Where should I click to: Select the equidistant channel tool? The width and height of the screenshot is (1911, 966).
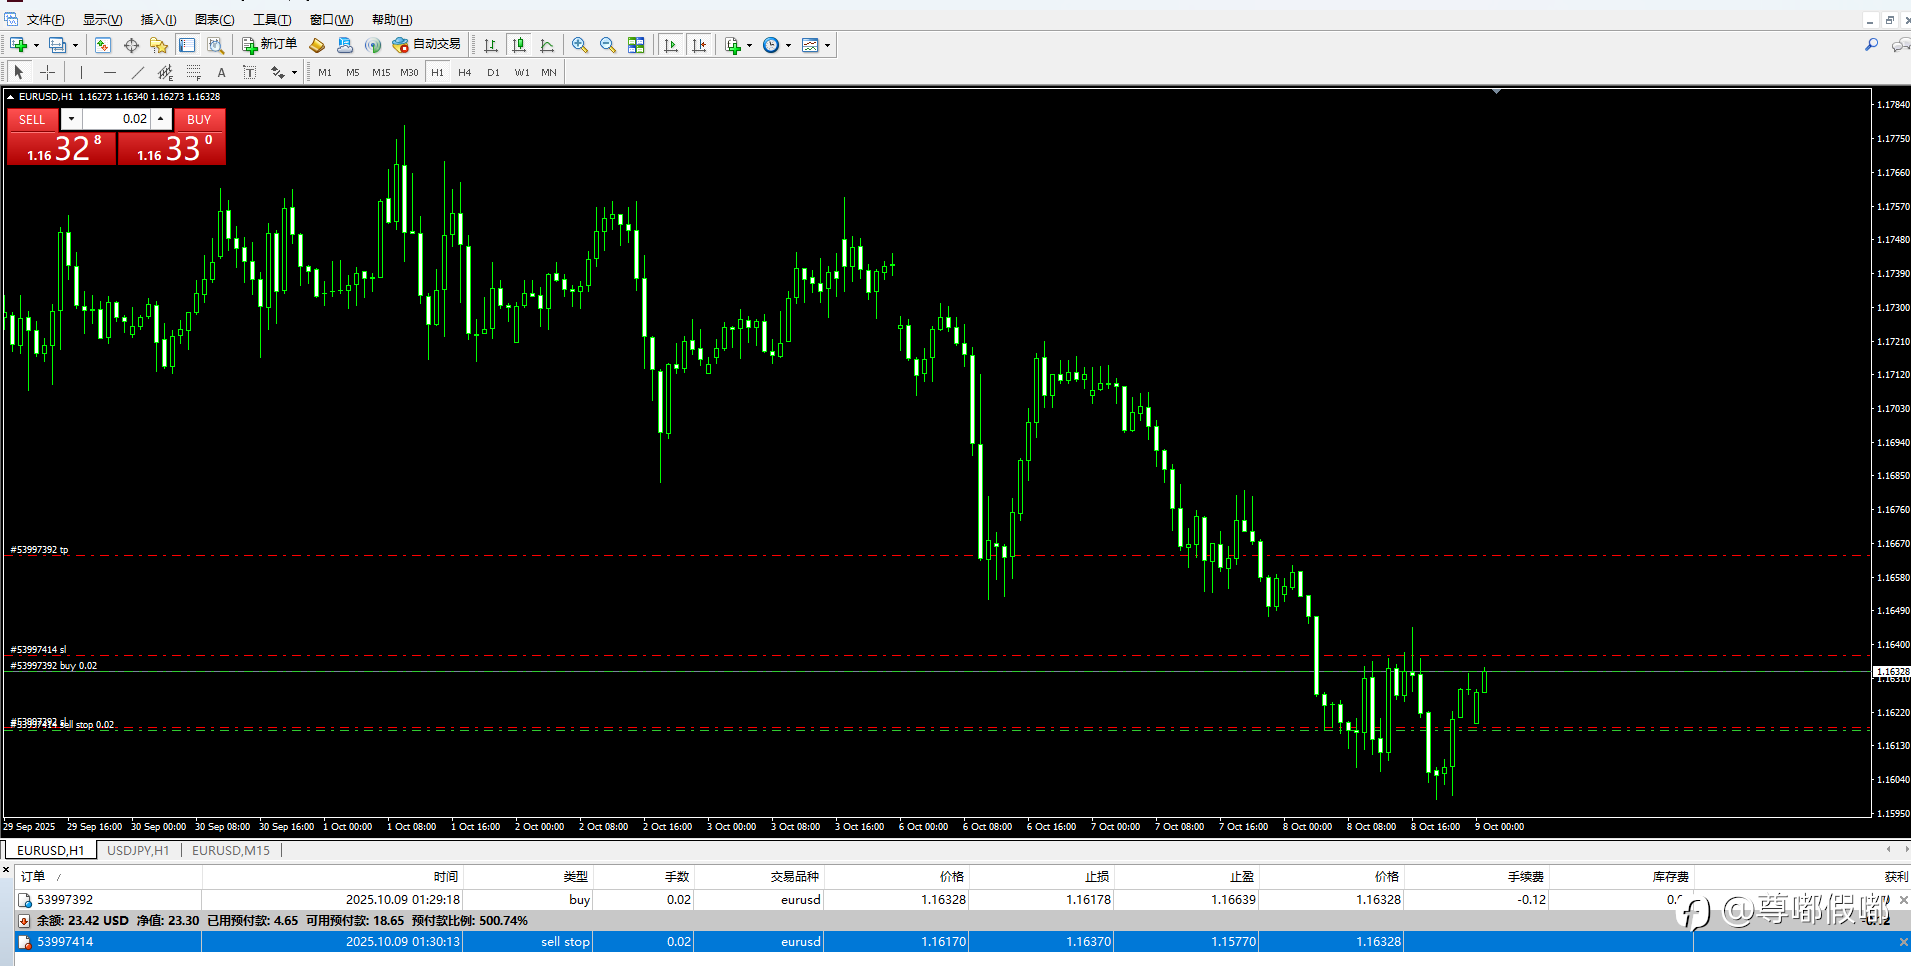(165, 72)
